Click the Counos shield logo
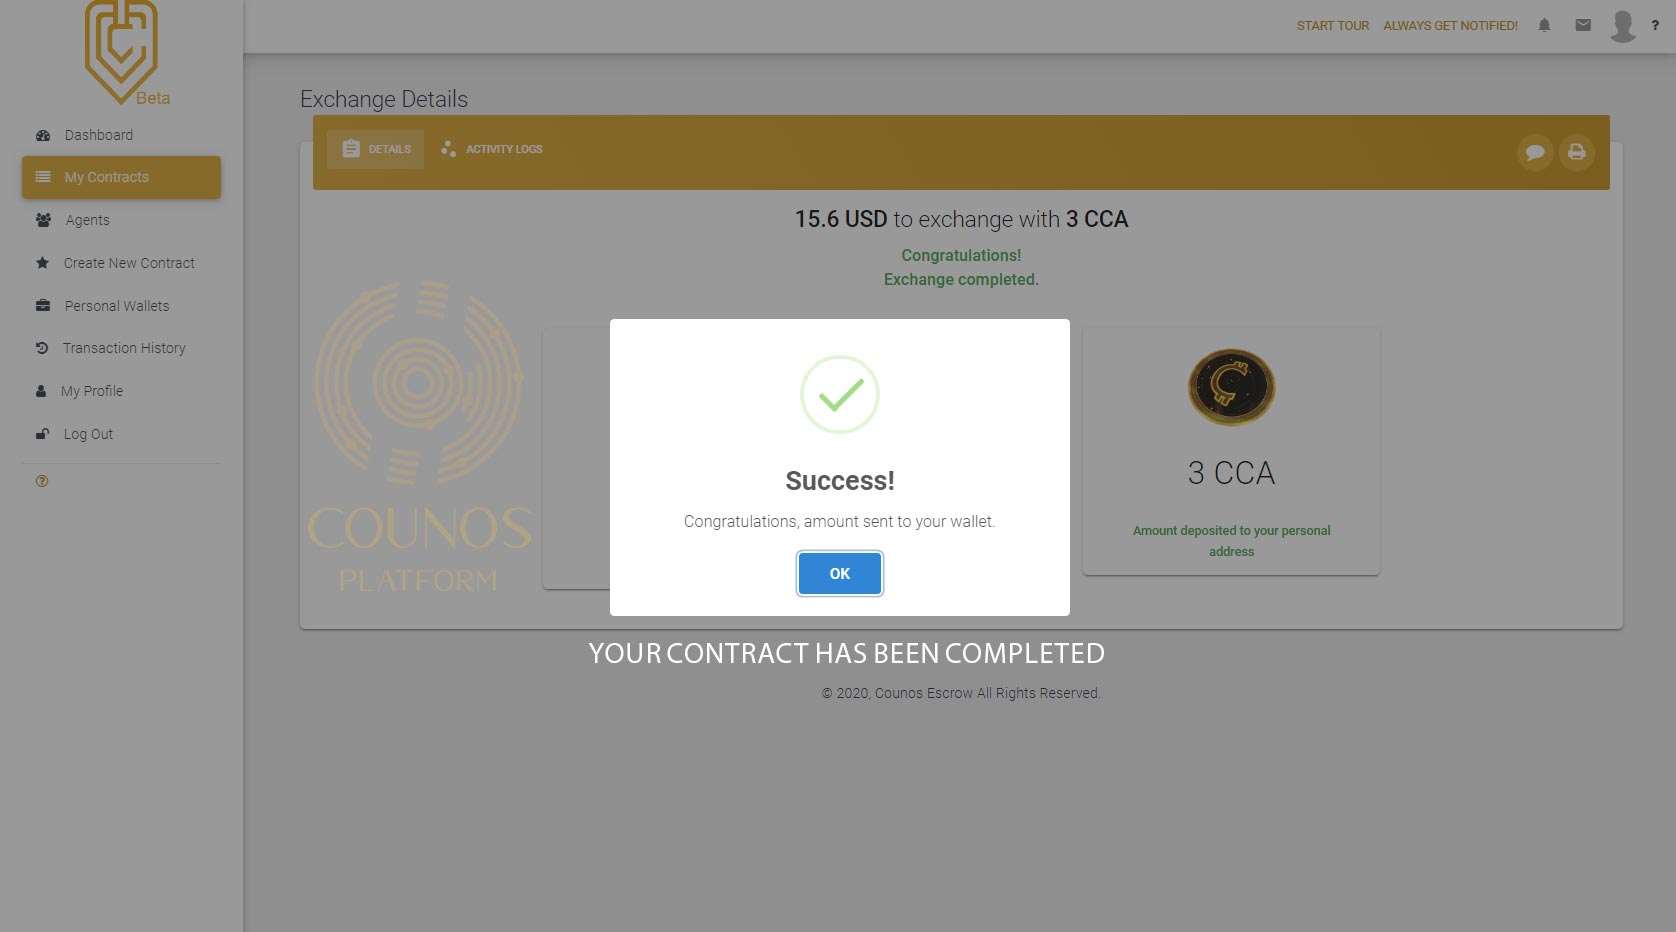The height and width of the screenshot is (932, 1676). coord(121,51)
